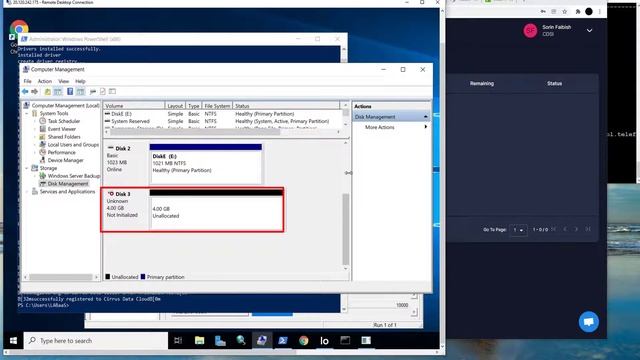Click the Show/Hide Console Tree toolbar icon
Screen dimensions: 640x360
pyautogui.click(x=58, y=91)
